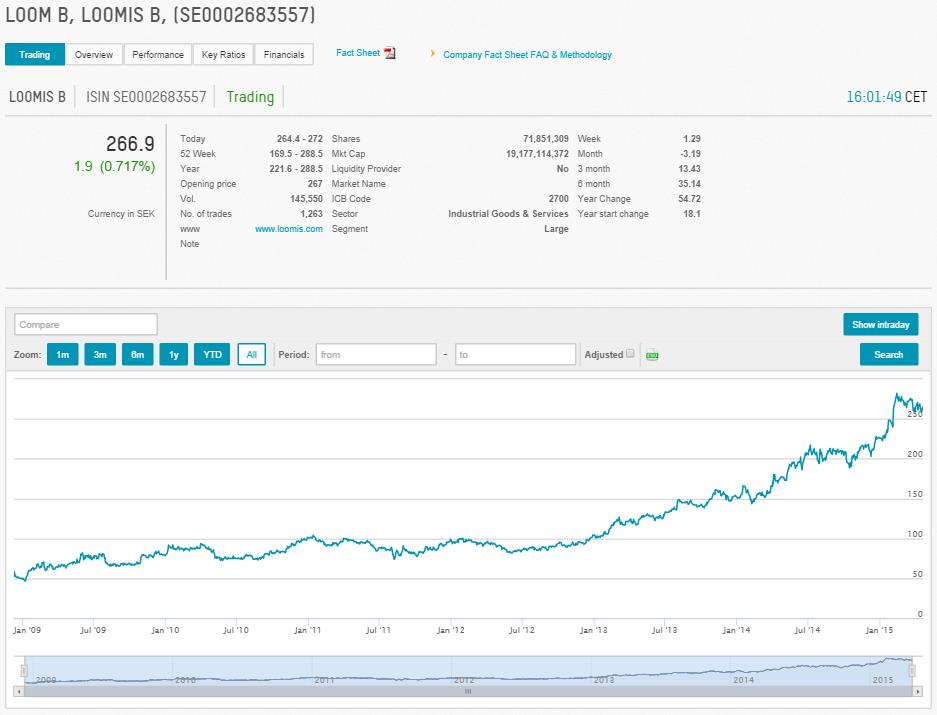The image size is (937, 715).
Task: Click the Period from date field
Action: [x=376, y=355]
